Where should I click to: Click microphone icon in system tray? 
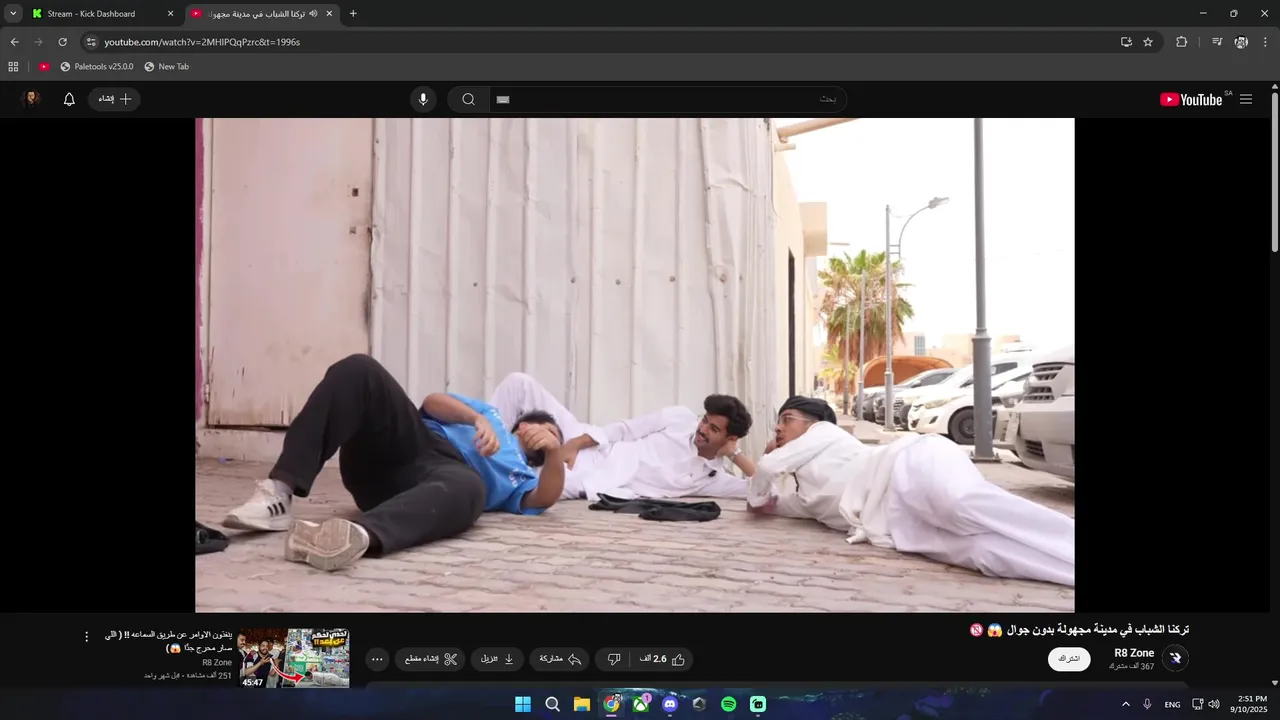pyautogui.click(x=1147, y=704)
